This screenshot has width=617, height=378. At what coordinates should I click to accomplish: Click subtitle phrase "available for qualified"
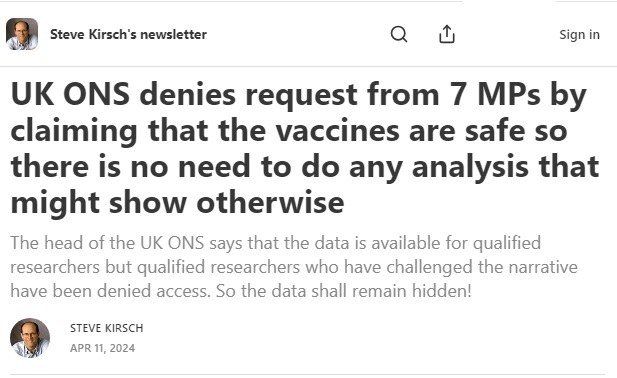[456, 243]
